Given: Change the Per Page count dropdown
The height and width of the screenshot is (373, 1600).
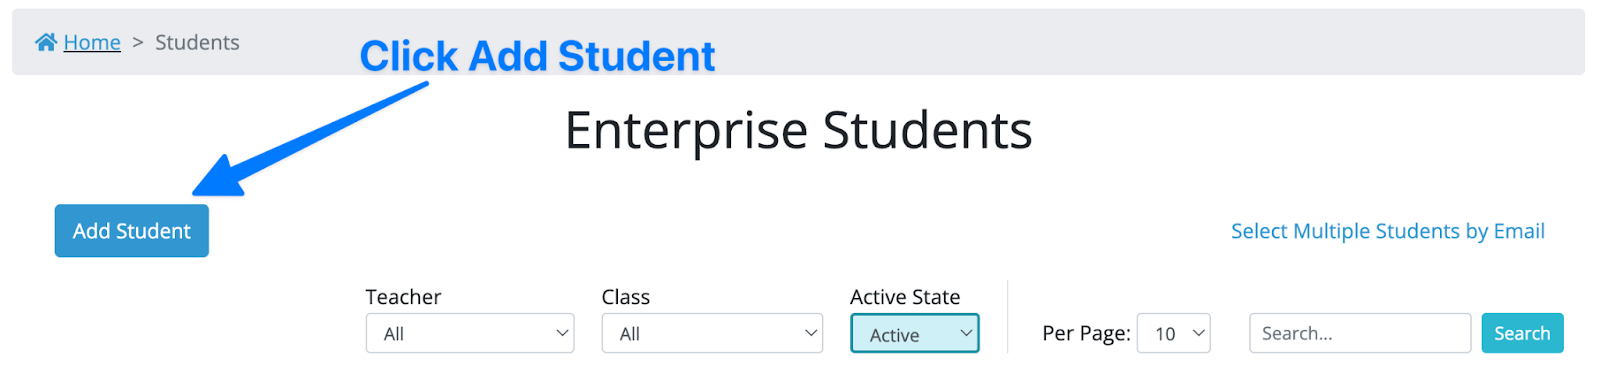Looking at the screenshot, I should tap(1174, 333).
